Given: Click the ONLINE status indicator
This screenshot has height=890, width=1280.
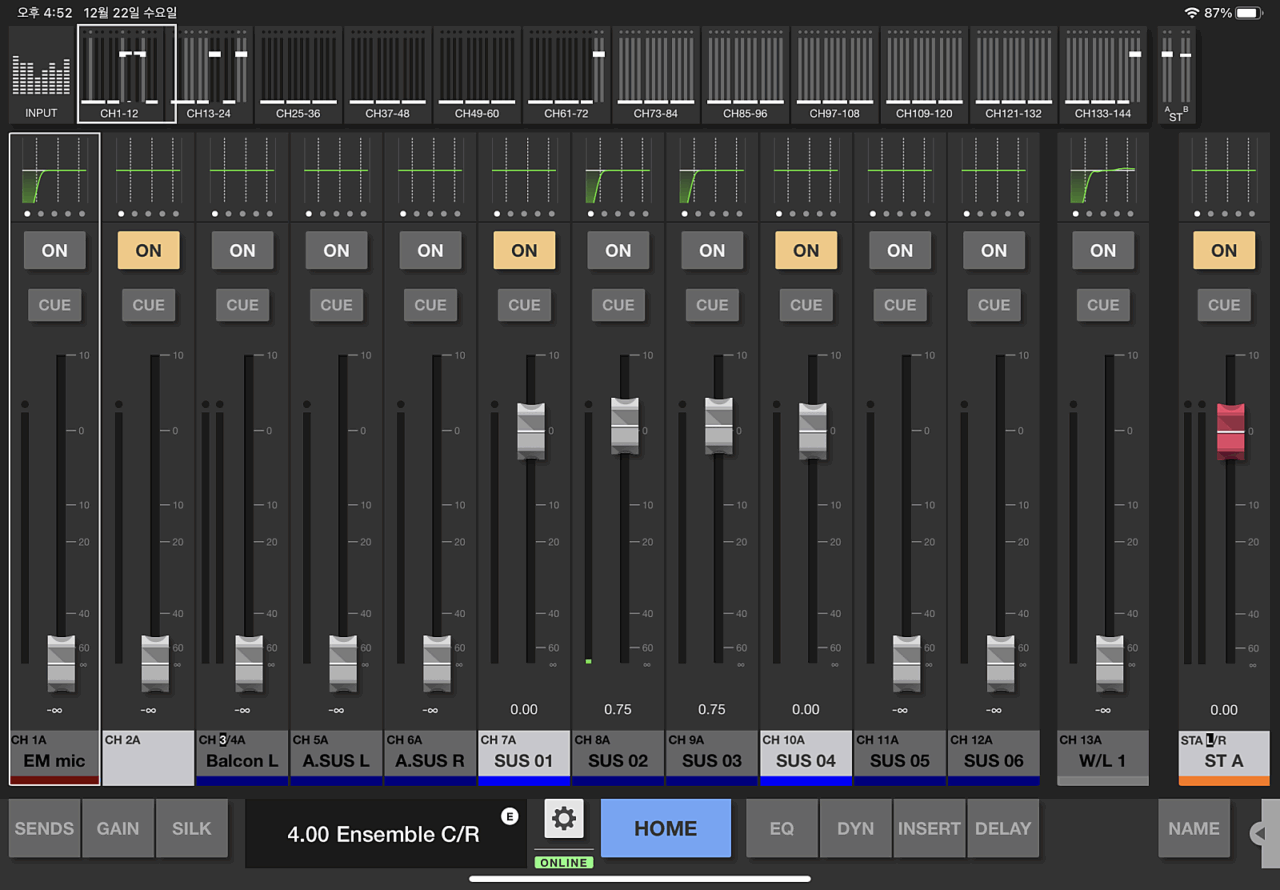Looking at the screenshot, I should pos(564,862).
